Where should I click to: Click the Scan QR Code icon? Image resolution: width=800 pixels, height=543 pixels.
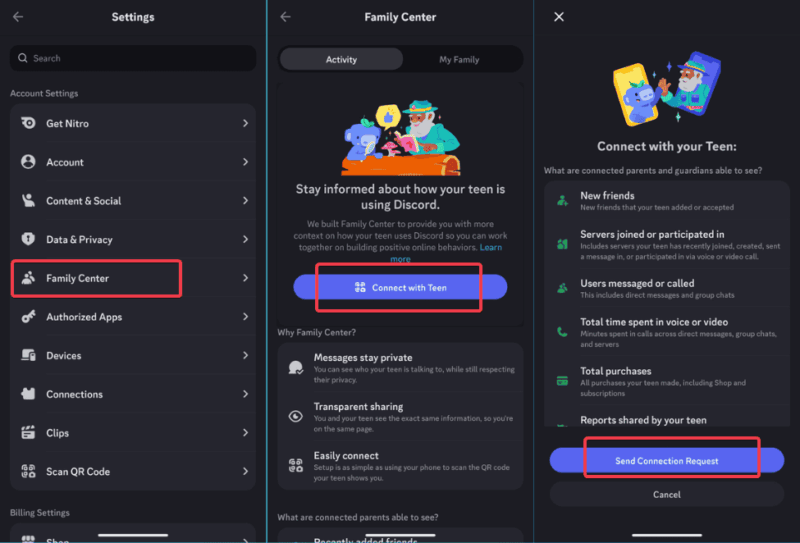click(x=28, y=471)
